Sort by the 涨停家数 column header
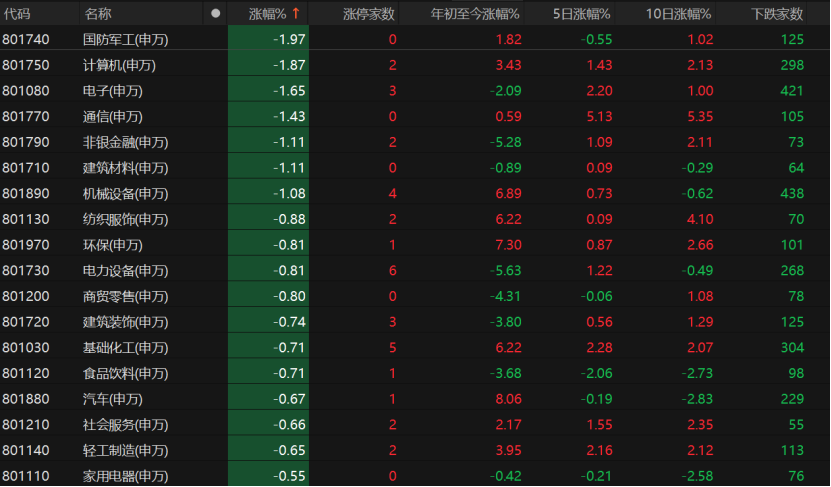831x487 pixels. (369, 14)
